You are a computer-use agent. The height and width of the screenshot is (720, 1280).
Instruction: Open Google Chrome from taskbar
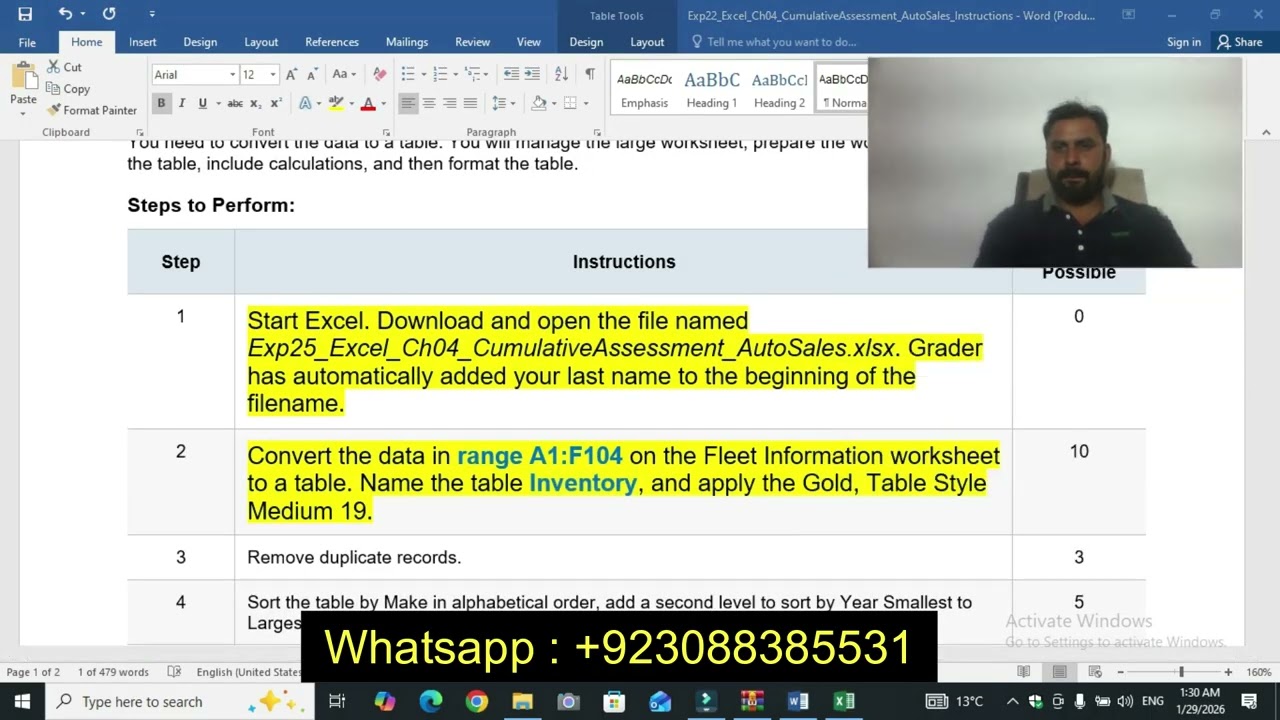[x=476, y=702]
